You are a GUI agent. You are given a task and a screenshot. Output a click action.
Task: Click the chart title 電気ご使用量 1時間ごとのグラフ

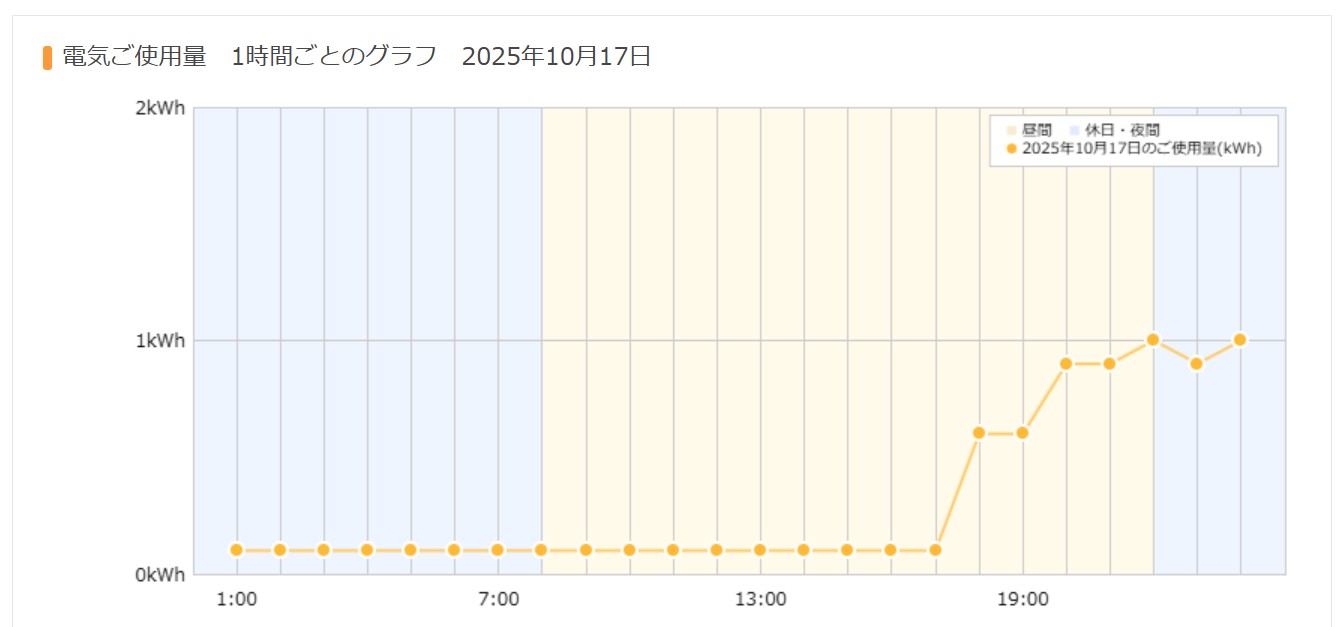pos(250,57)
